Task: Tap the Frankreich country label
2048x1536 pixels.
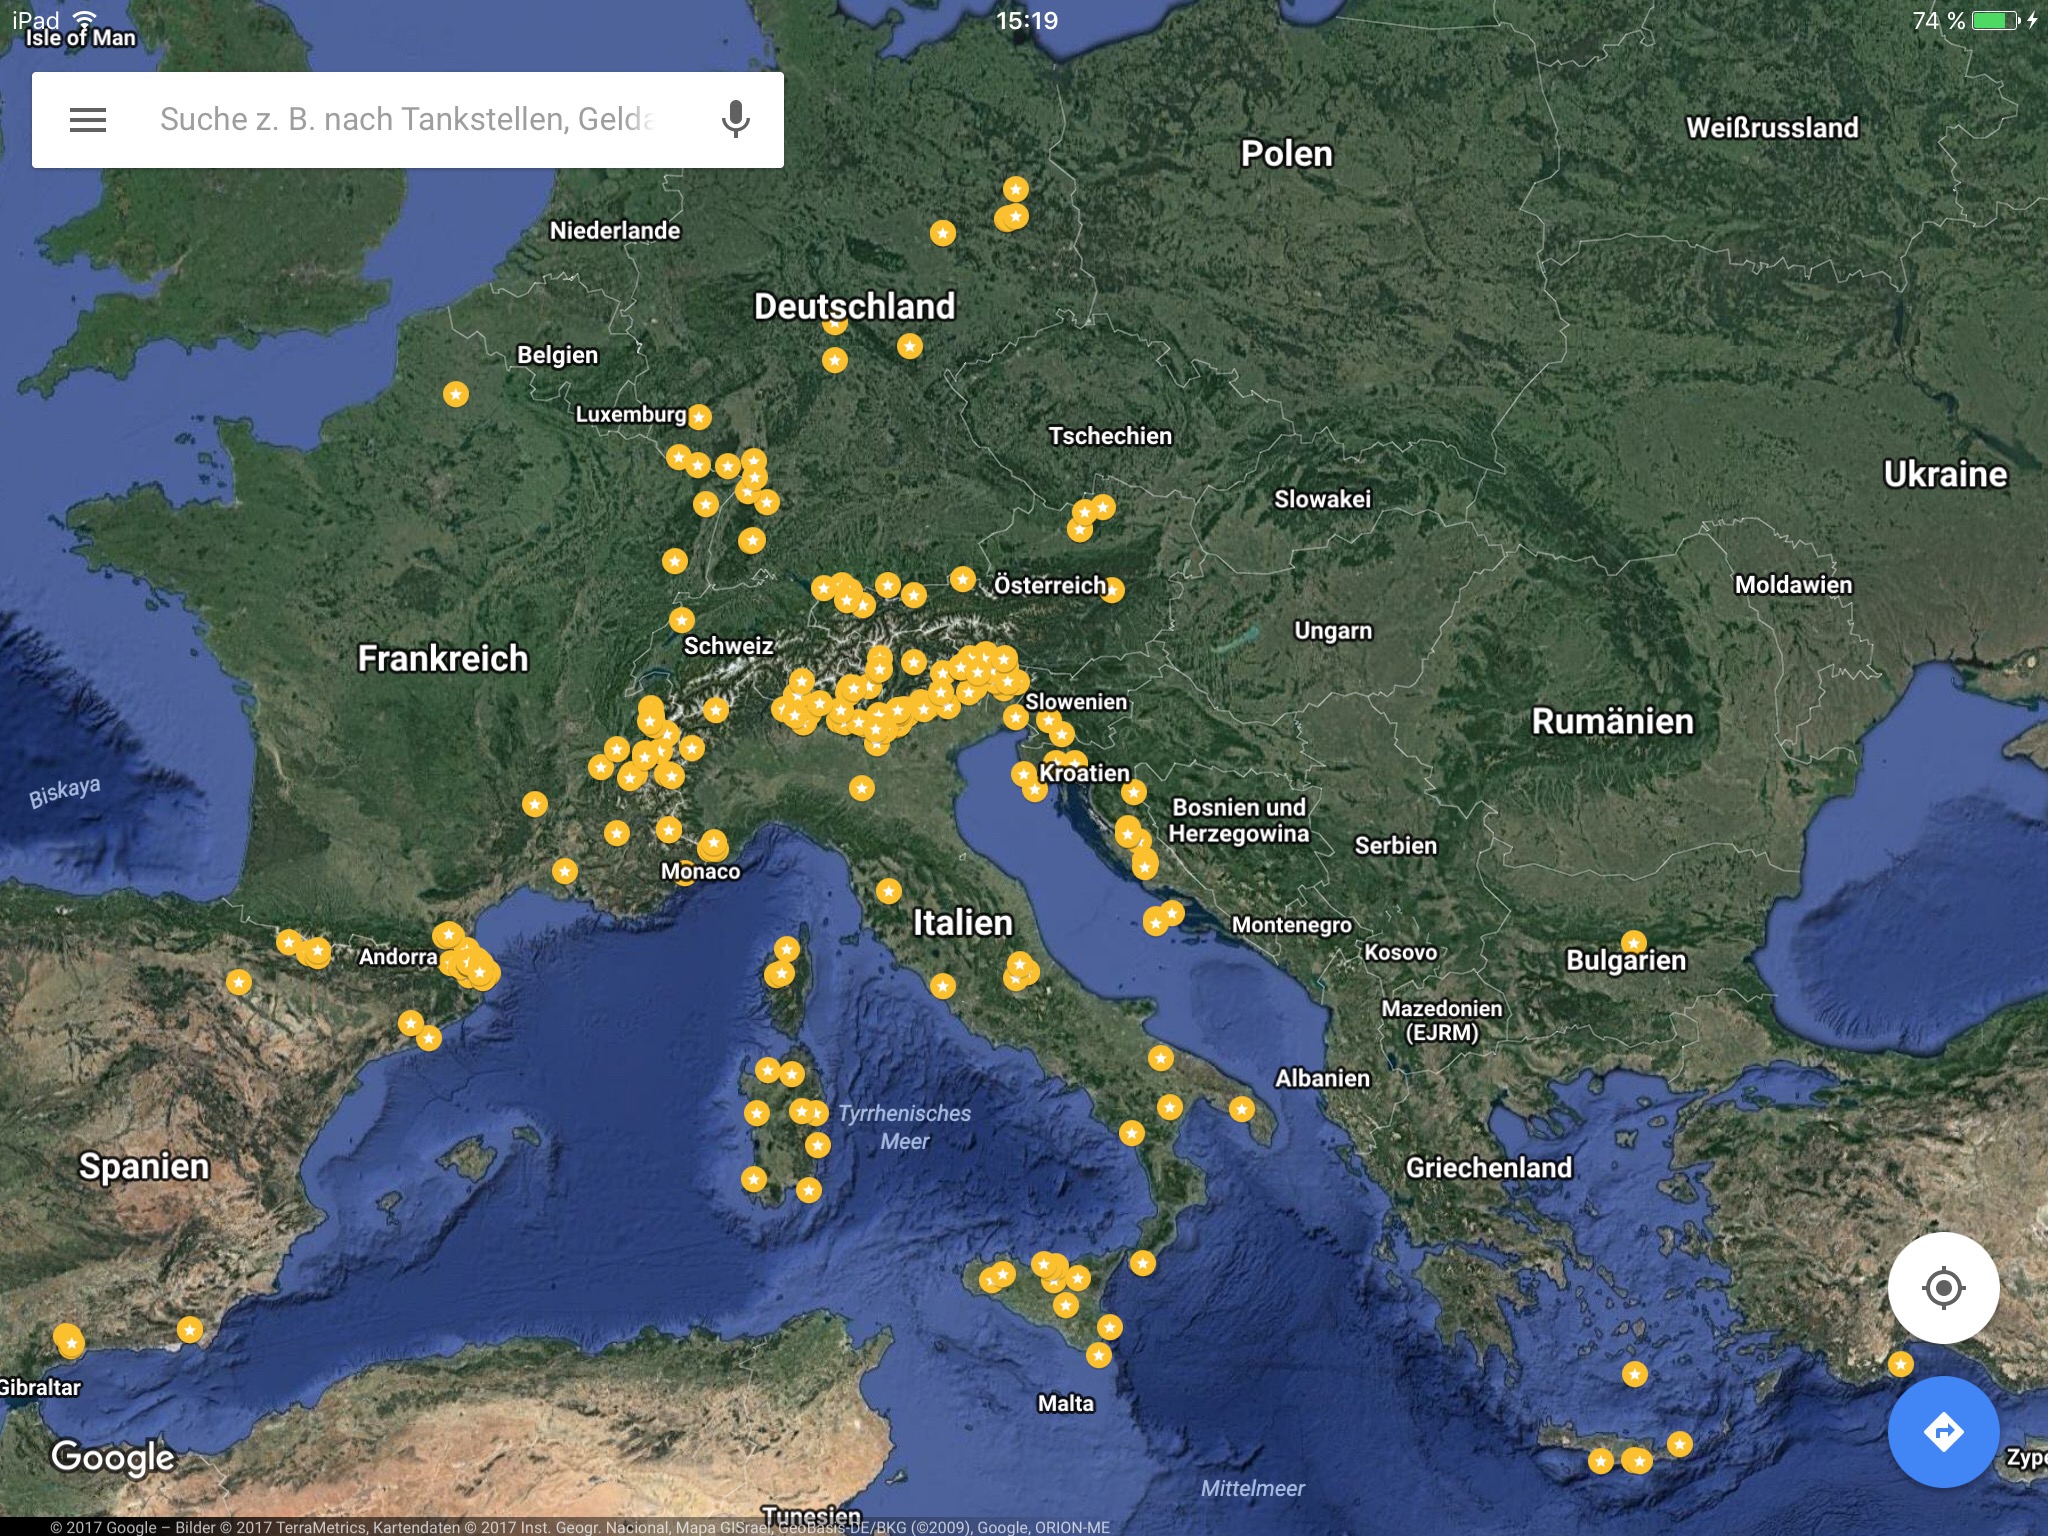Action: tap(442, 658)
